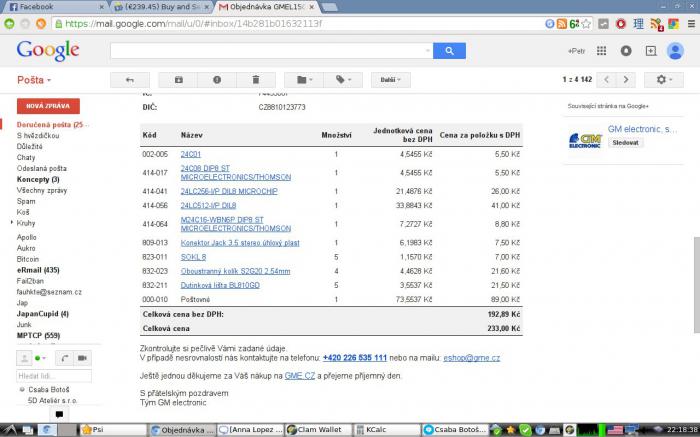Click the video camera hangout icon

83,358
